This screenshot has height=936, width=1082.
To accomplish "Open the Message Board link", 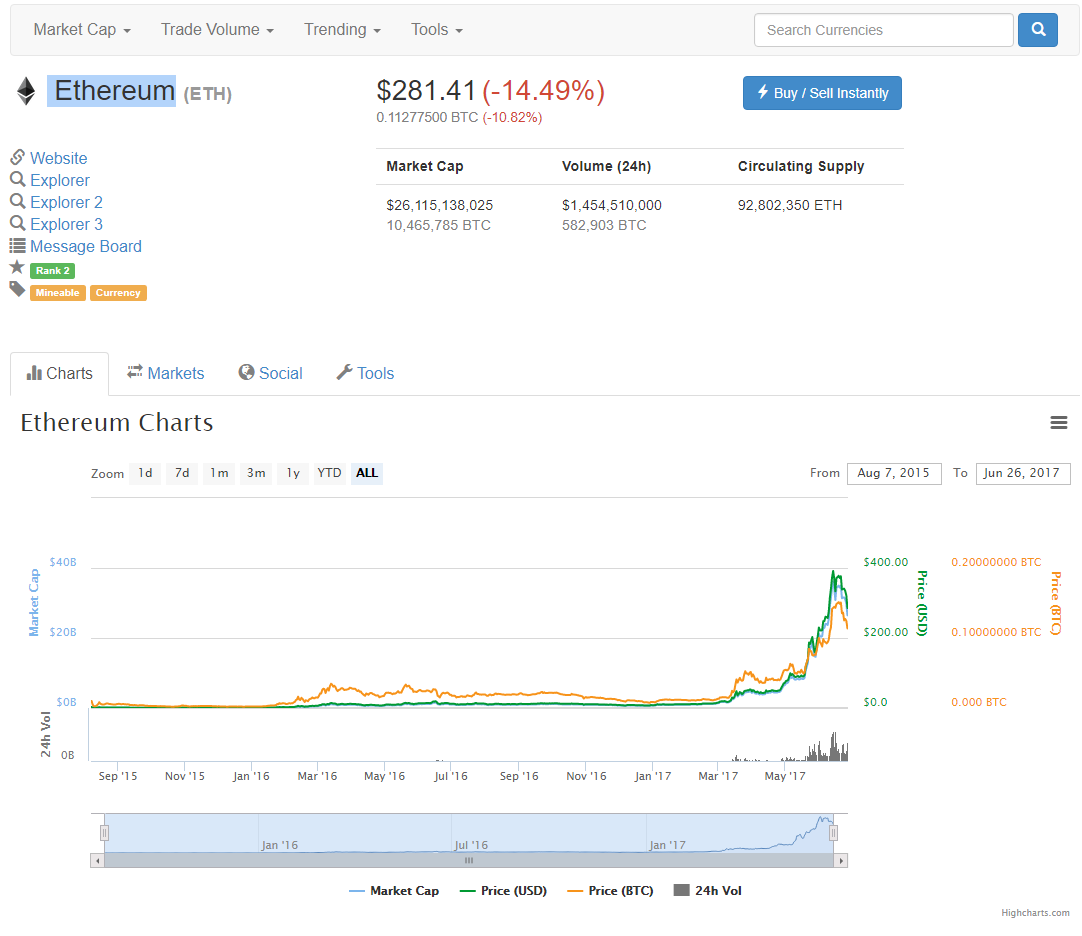I will (86, 246).
